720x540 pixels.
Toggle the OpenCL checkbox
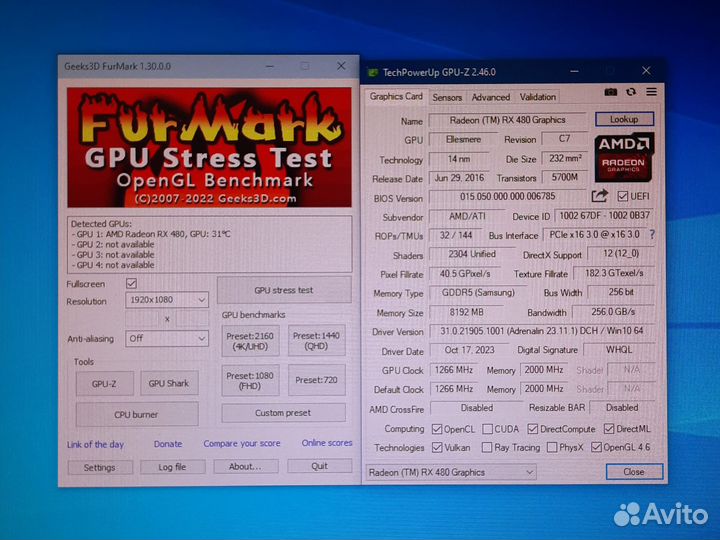point(437,429)
